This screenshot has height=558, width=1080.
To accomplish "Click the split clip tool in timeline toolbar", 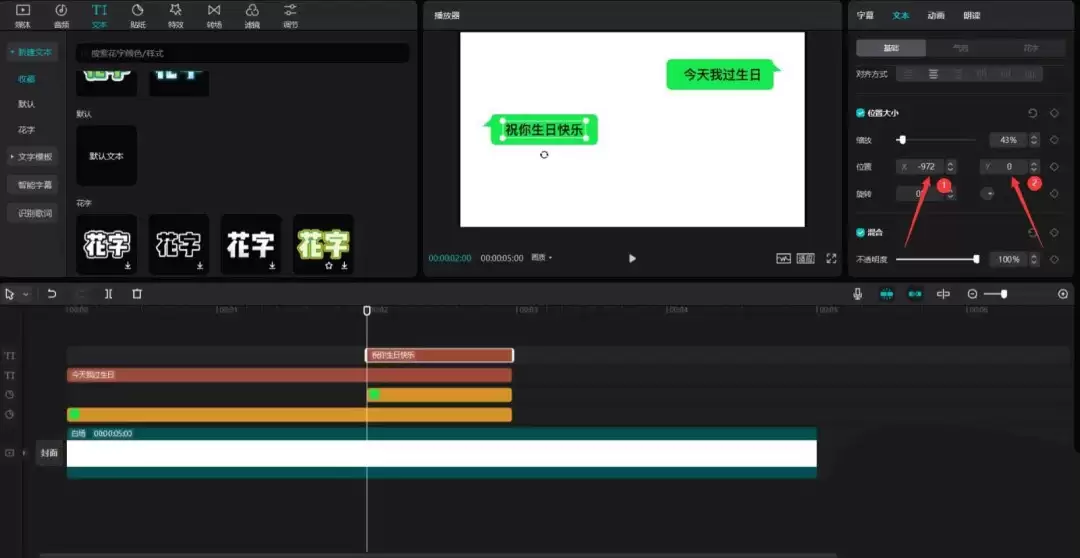I will coord(108,294).
